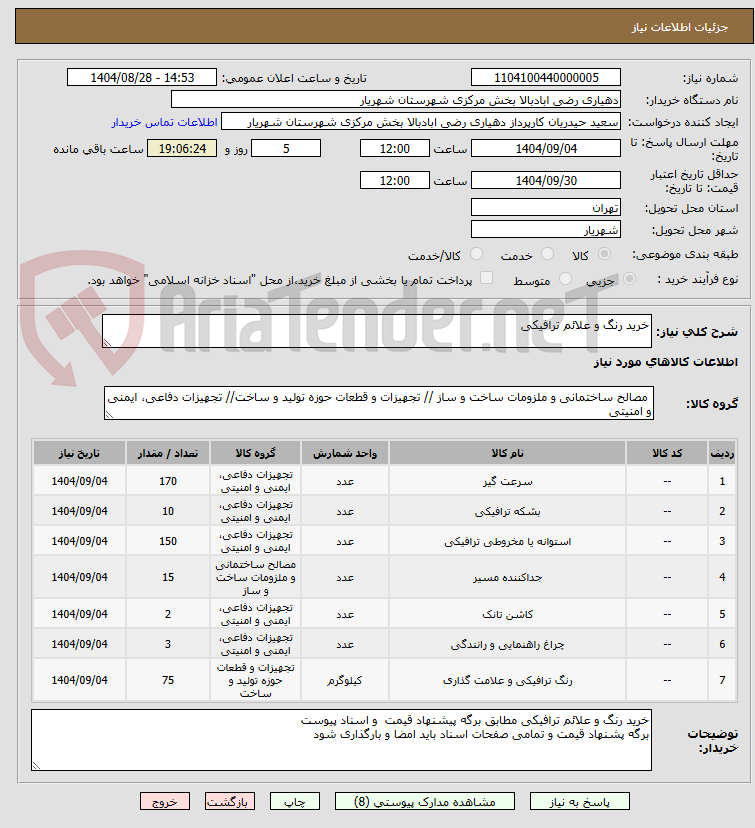The image size is (755, 828).
Task: Click the response deadline date 1404/09/04 field
Action: coord(546,148)
